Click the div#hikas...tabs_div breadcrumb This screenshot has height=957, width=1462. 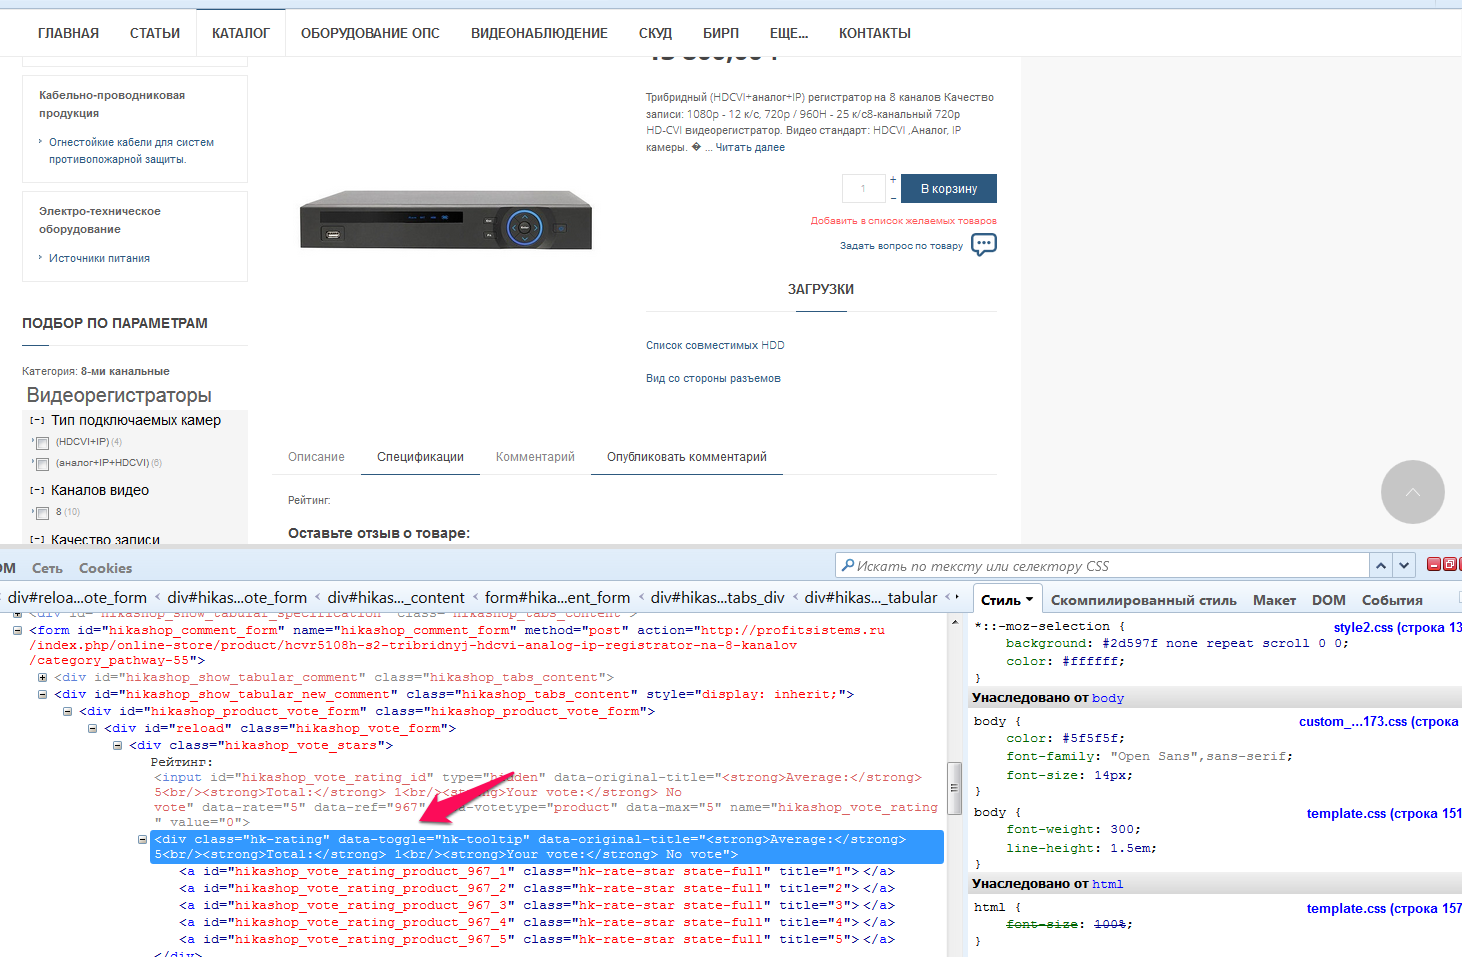718,597
